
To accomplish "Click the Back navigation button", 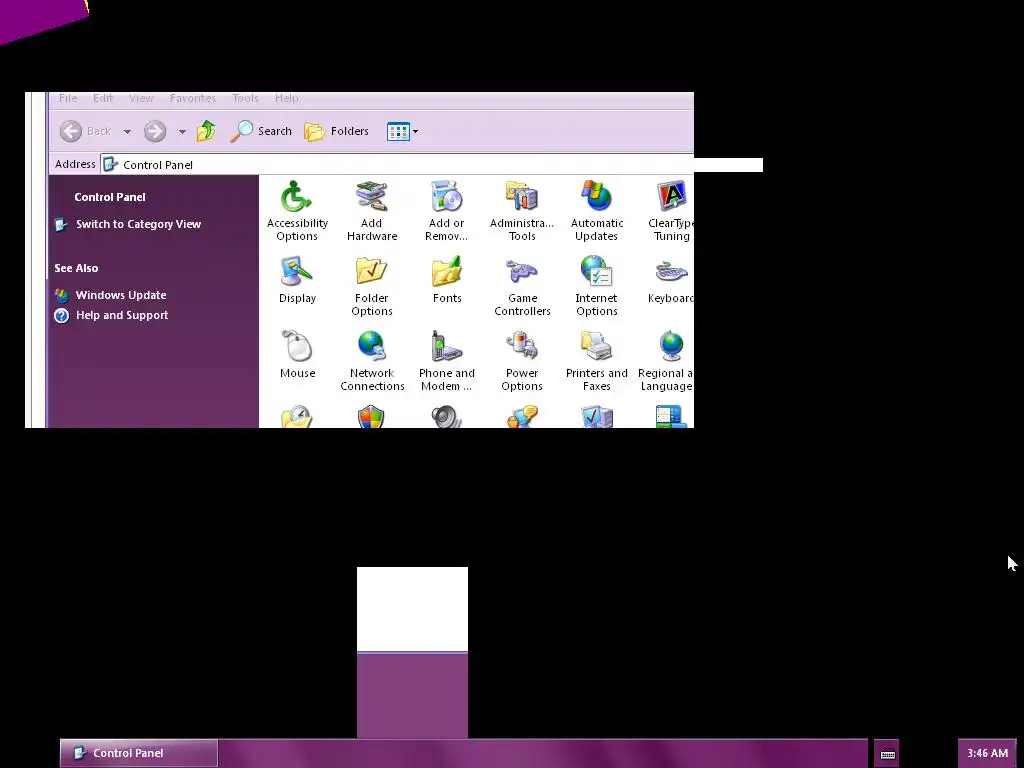I will click(86, 131).
